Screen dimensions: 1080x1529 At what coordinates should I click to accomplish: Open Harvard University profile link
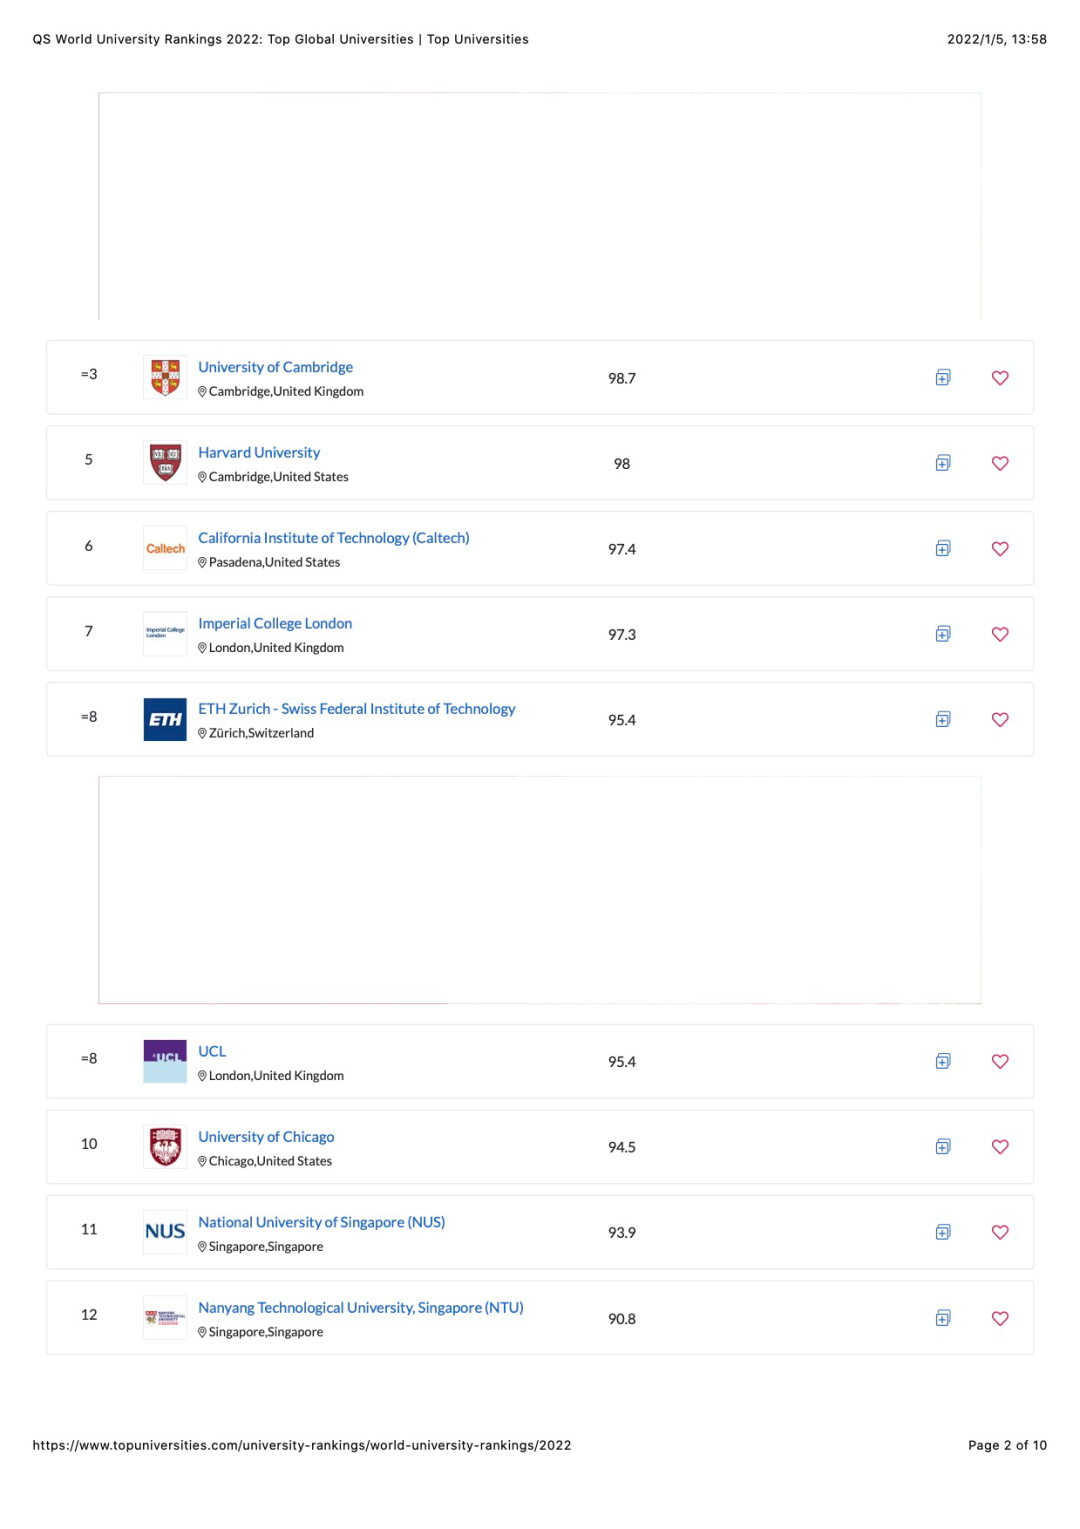tap(259, 453)
